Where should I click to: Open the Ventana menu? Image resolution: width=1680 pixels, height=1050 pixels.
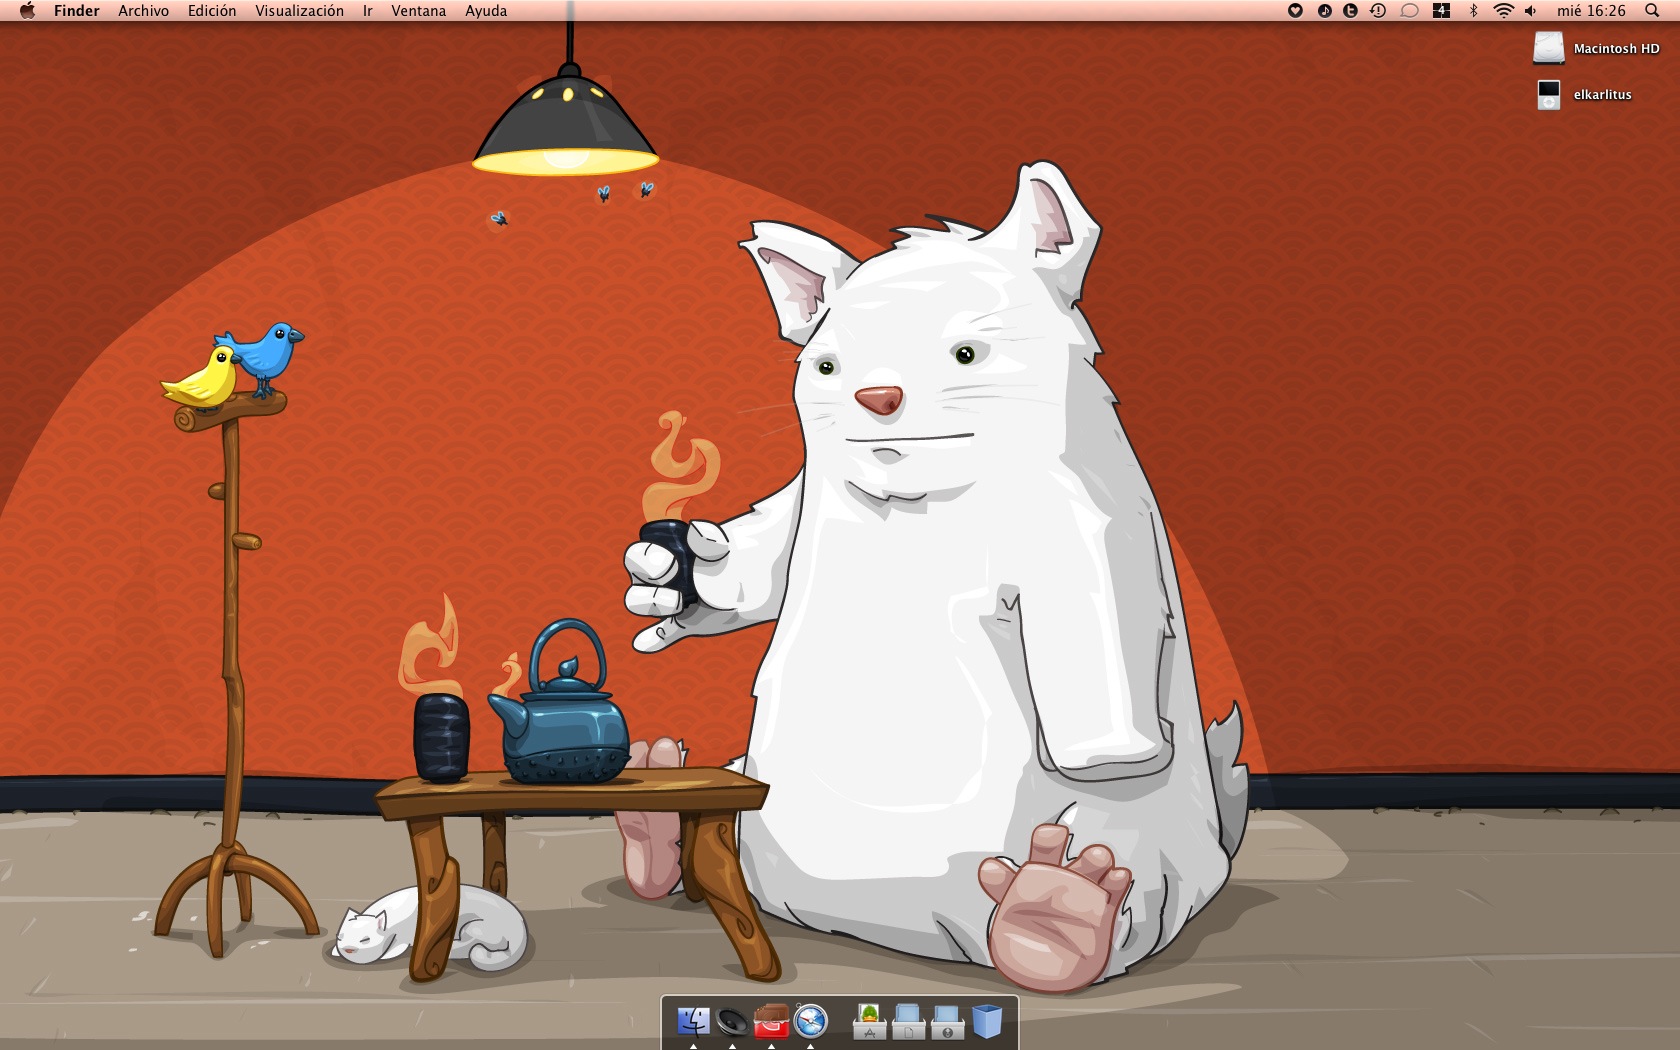pyautogui.click(x=418, y=11)
